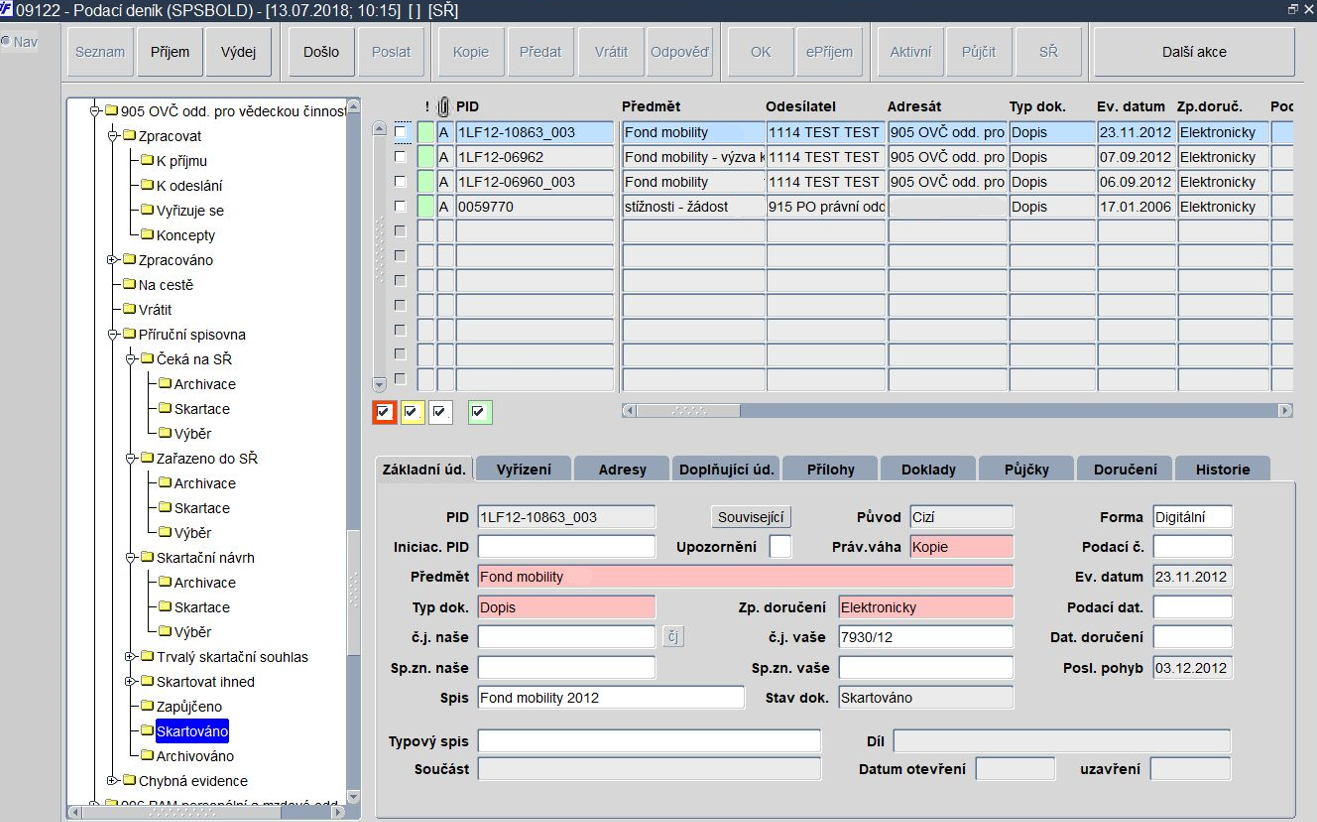
Task: Collapse the Skartační návrh node
Action: [x=131, y=558]
